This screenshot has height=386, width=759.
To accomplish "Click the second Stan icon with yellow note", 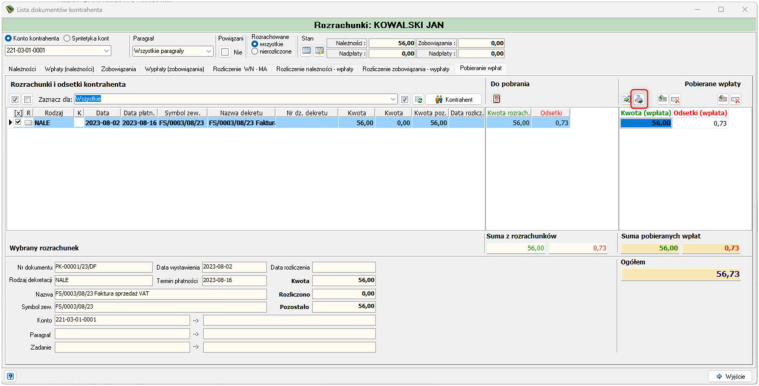I will [x=319, y=50].
